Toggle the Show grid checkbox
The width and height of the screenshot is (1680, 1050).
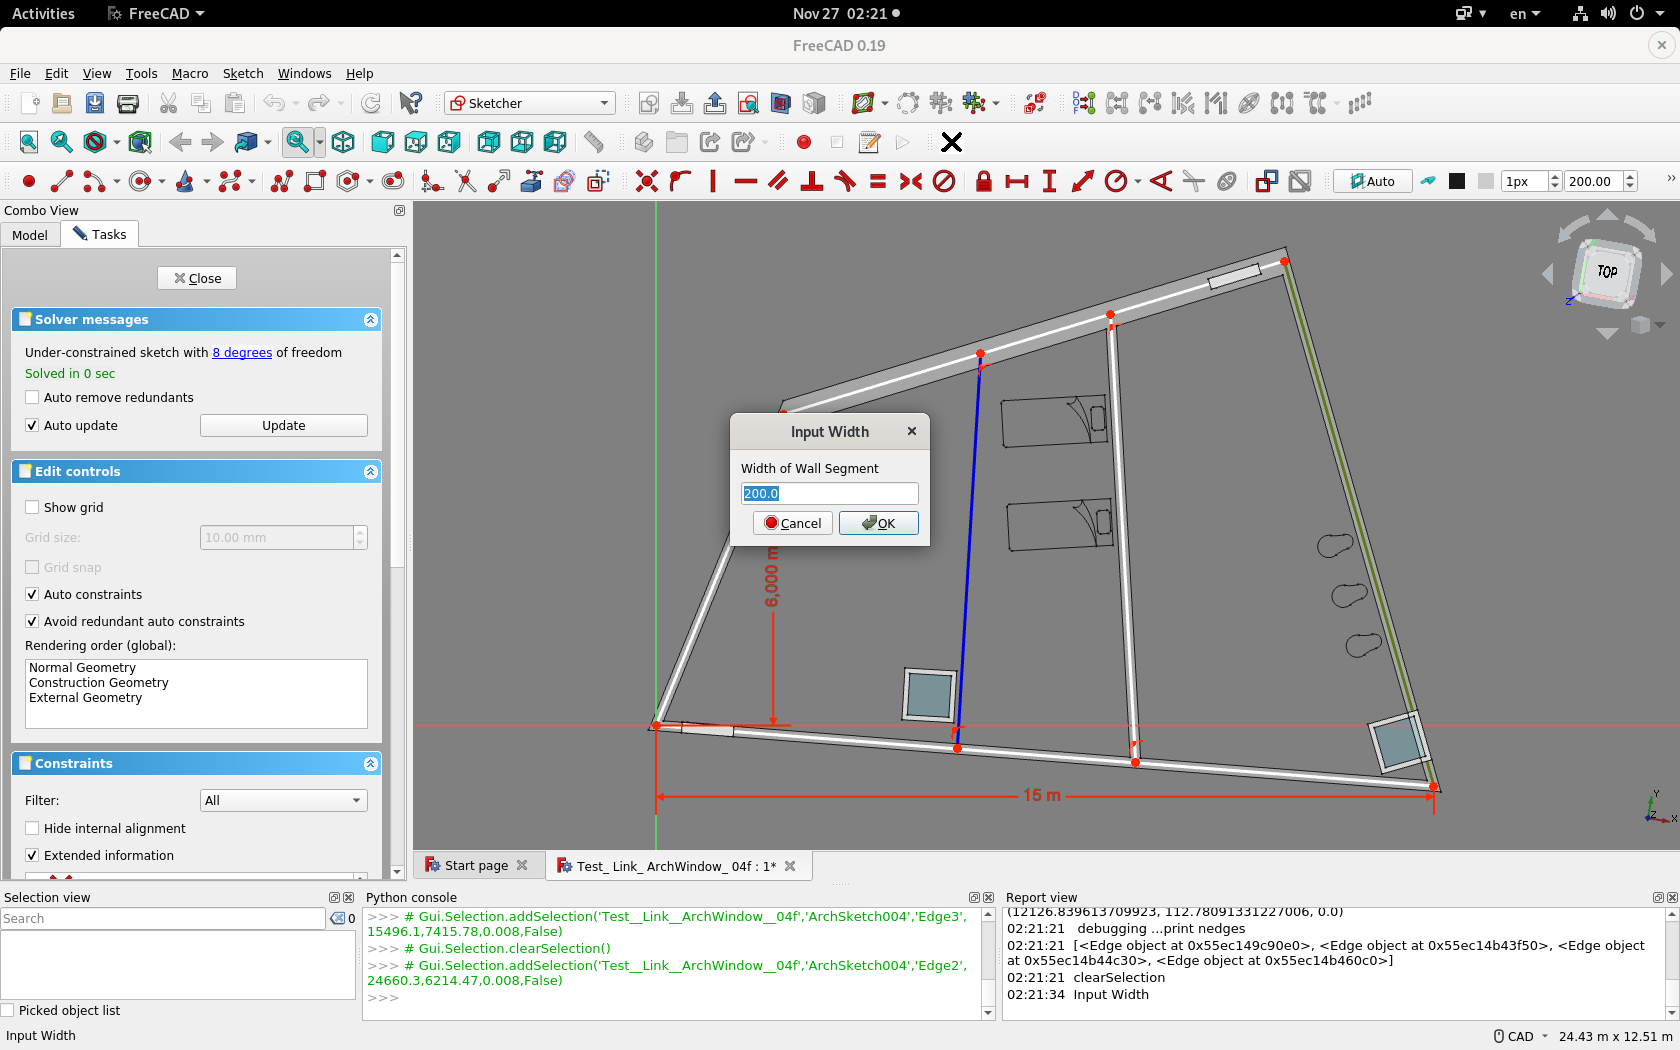[32, 507]
